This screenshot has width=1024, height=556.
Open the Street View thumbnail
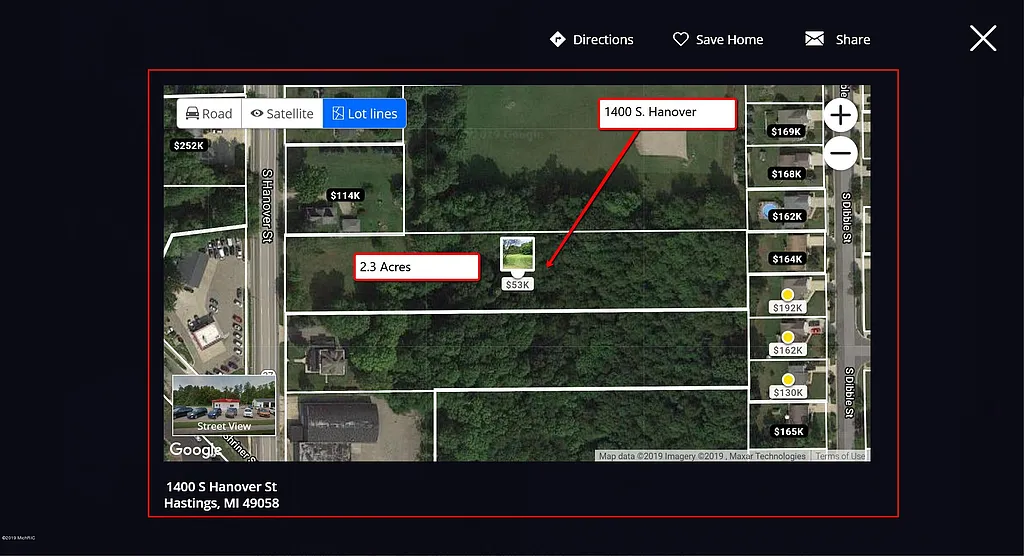pos(224,405)
